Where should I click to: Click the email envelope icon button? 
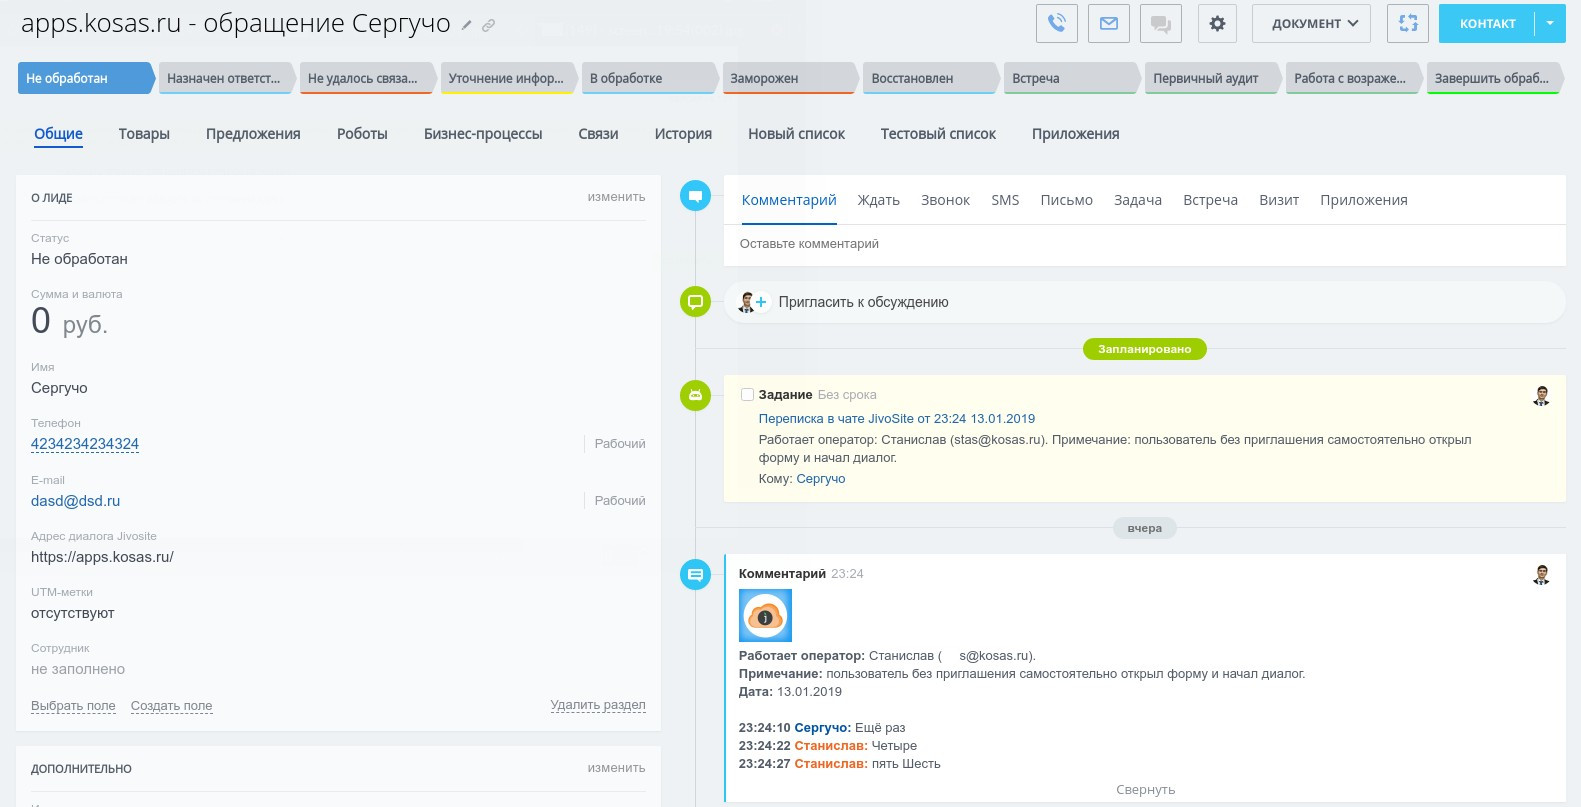[x=1108, y=23]
